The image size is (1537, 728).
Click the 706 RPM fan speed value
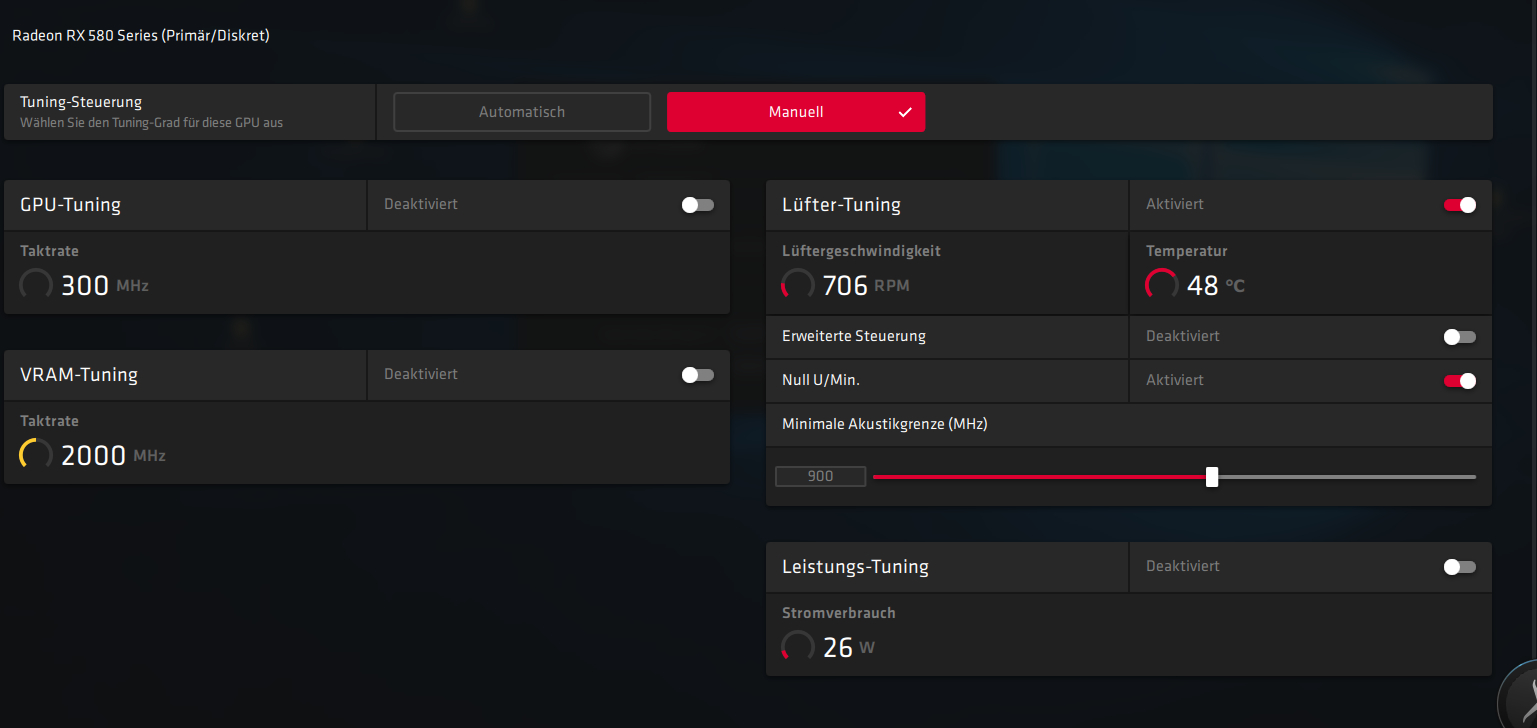(866, 286)
